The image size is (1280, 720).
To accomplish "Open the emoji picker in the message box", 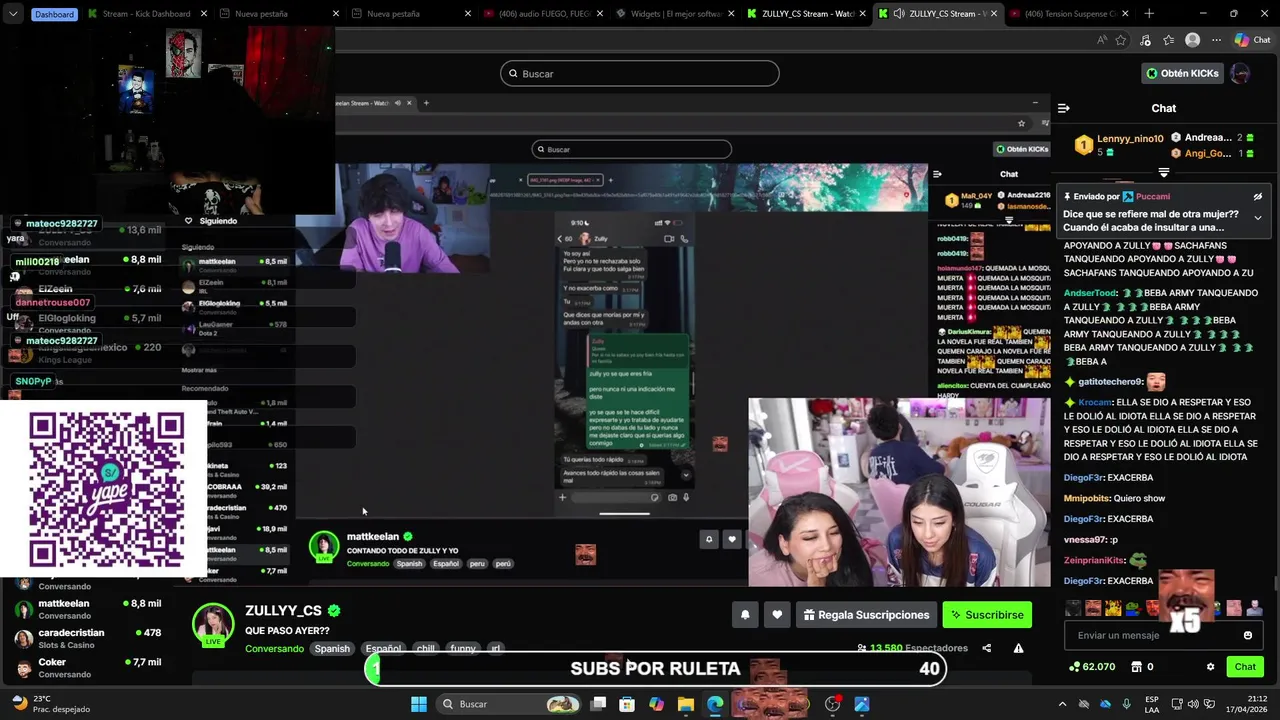I will point(1248,635).
